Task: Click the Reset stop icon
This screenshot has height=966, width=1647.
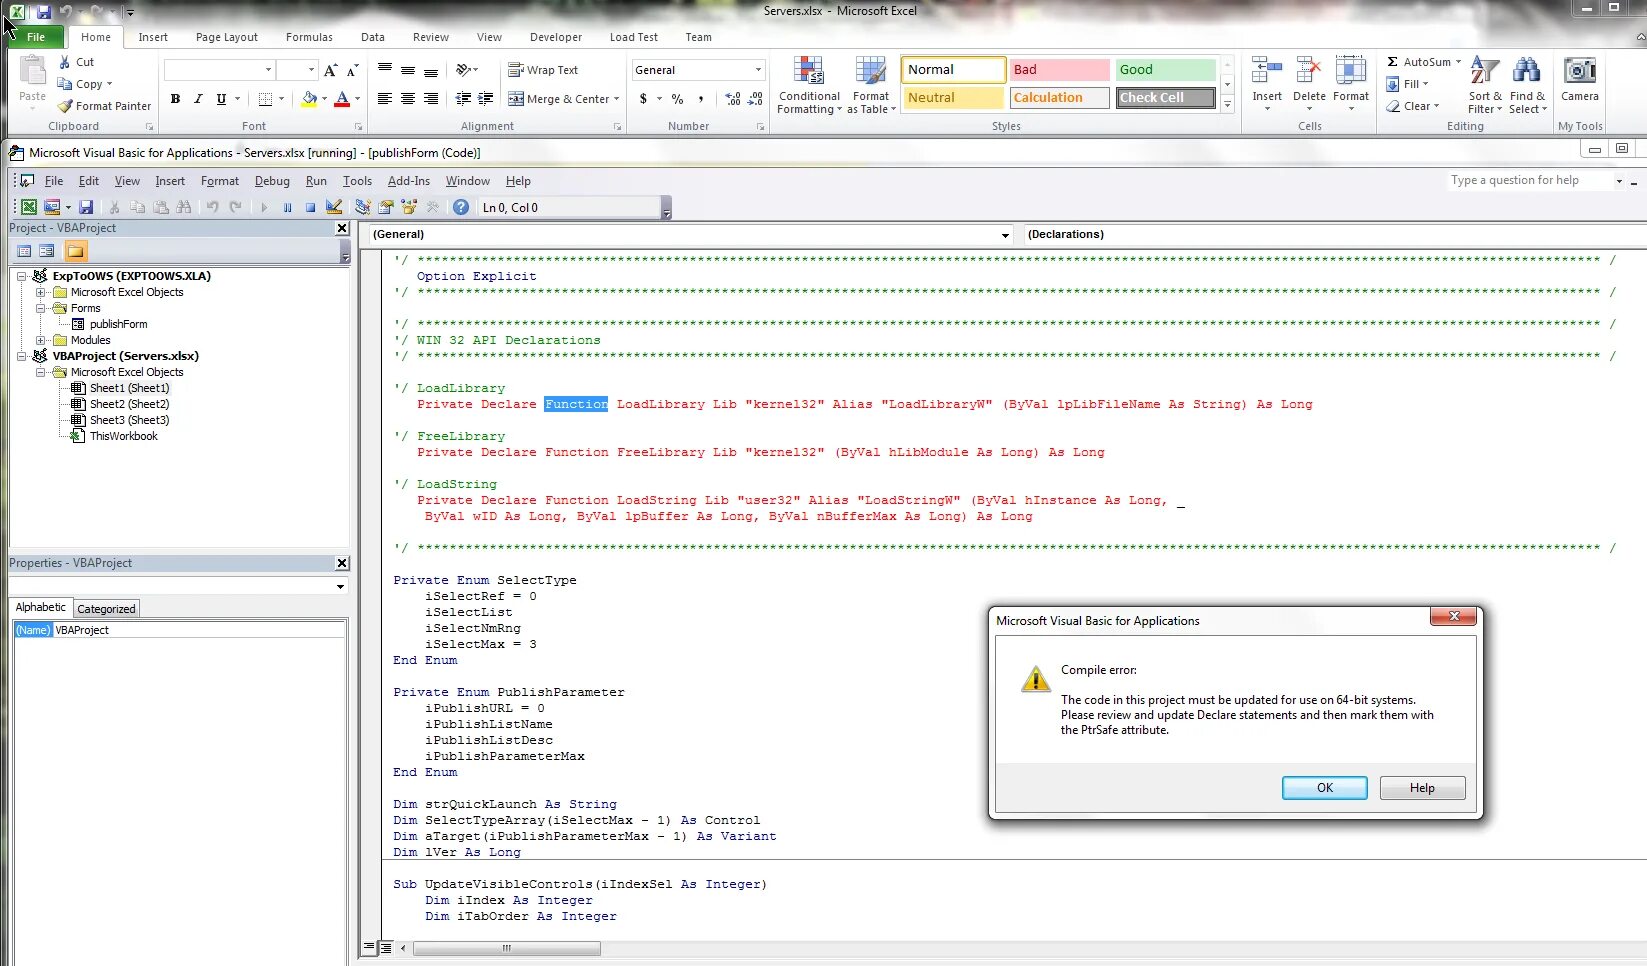Action: coord(310,207)
